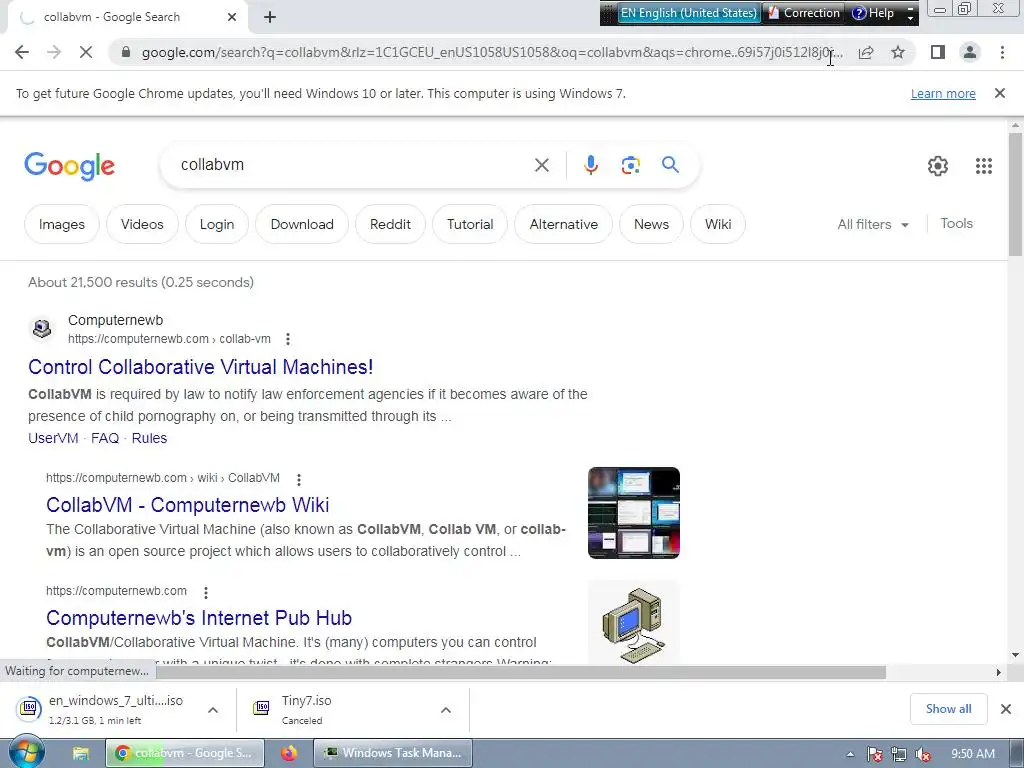The height and width of the screenshot is (768, 1024).
Task: Toggle the Chrome side panel
Action: coord(938,52)
